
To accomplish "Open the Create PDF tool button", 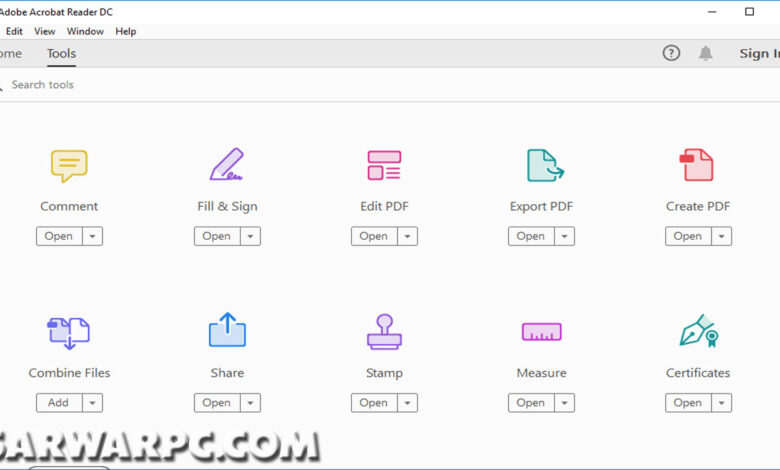I will click(688, 236).
